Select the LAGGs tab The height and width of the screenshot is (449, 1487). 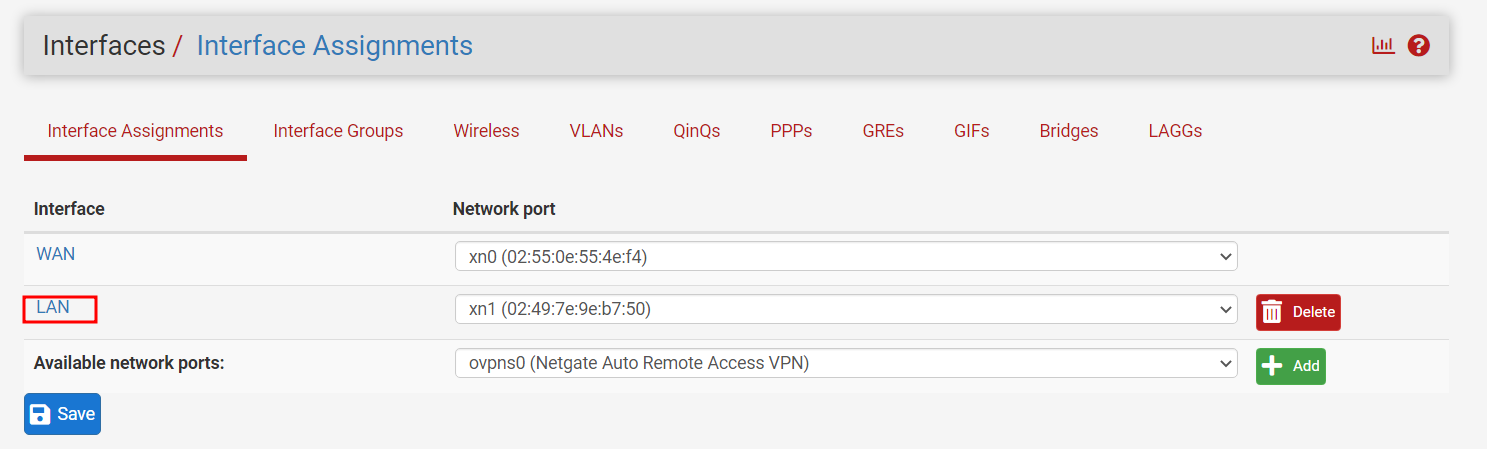(1175, 131)
